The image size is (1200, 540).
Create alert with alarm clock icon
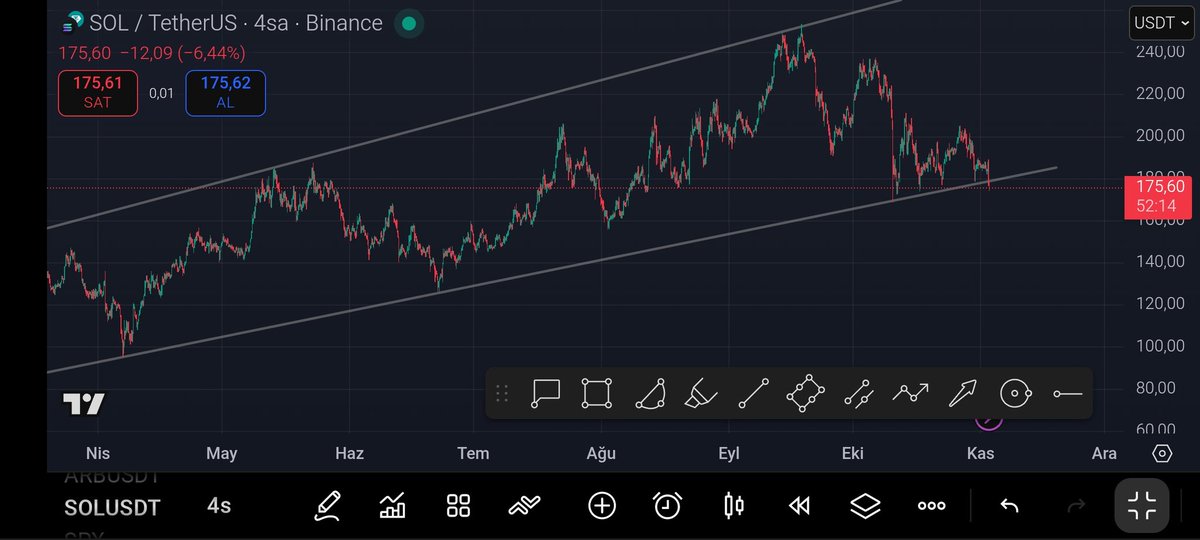[668, 506]
